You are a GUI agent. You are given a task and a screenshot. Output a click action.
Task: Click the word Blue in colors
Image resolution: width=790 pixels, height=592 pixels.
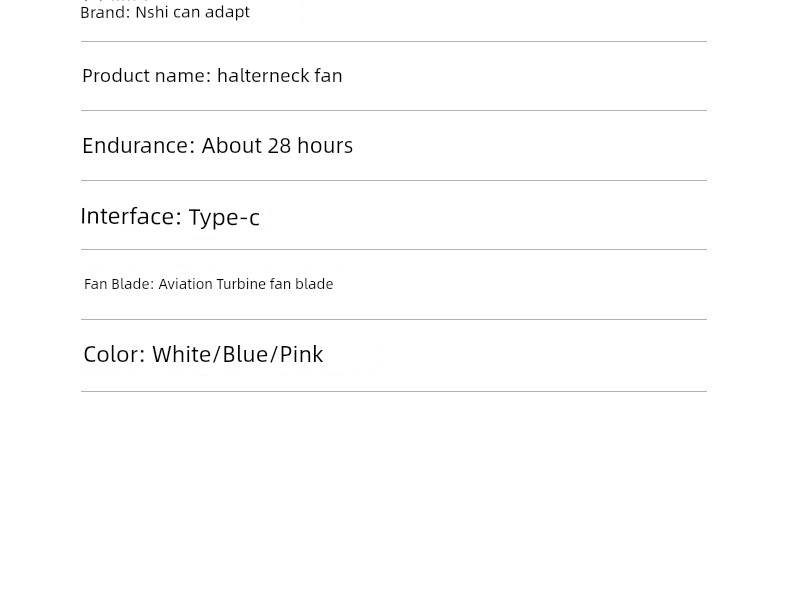pos(245,354)
